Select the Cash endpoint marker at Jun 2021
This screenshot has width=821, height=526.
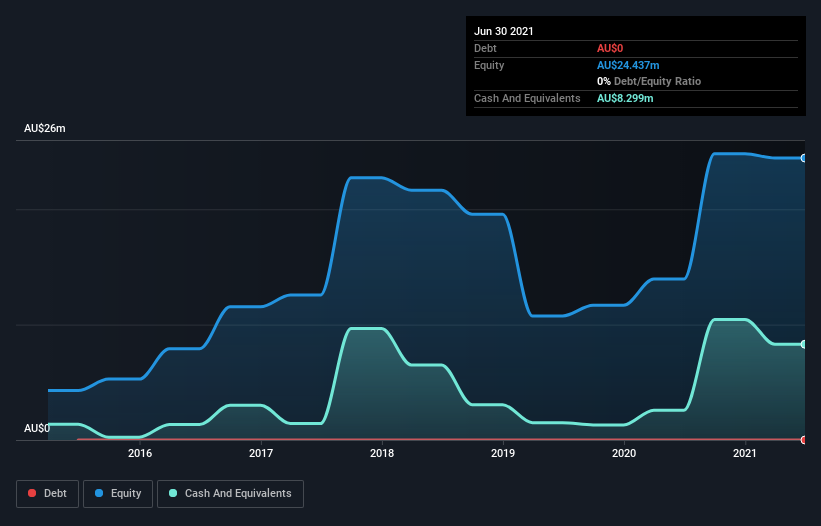pyautogui.click(x=804, y=344)
